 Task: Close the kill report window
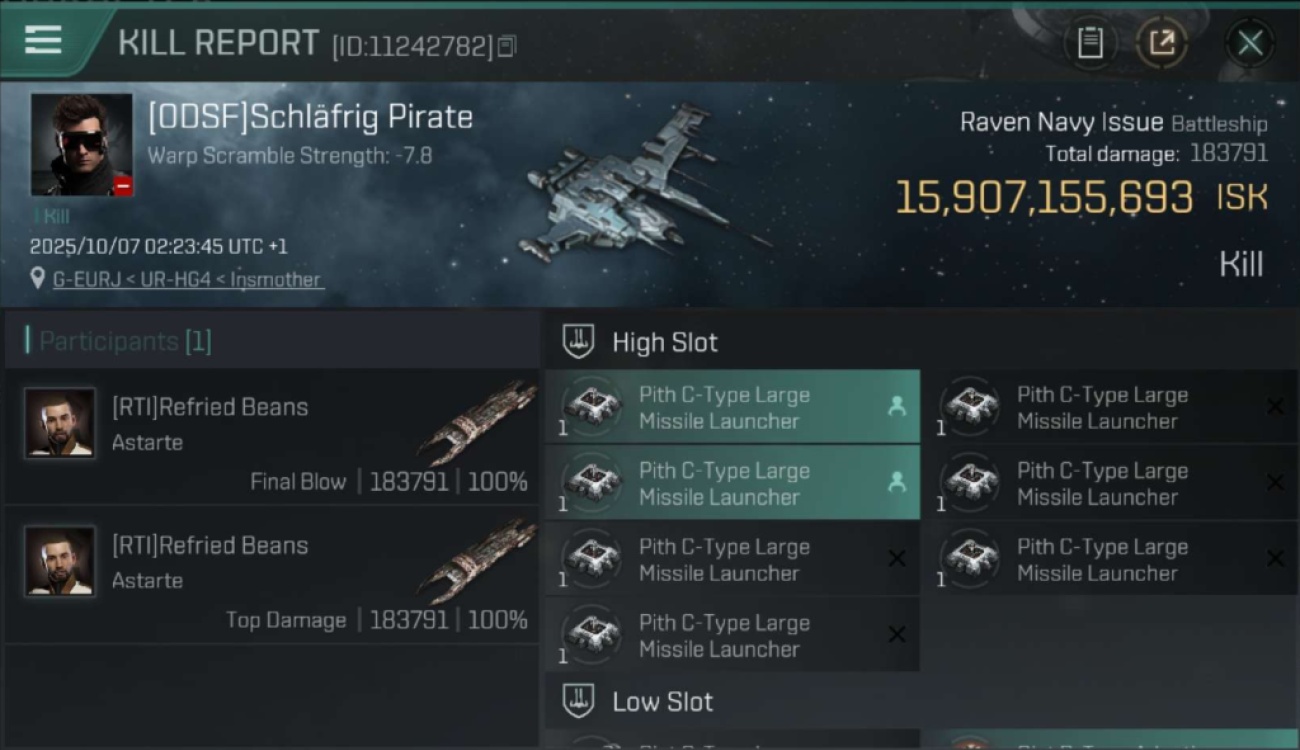1249,43
